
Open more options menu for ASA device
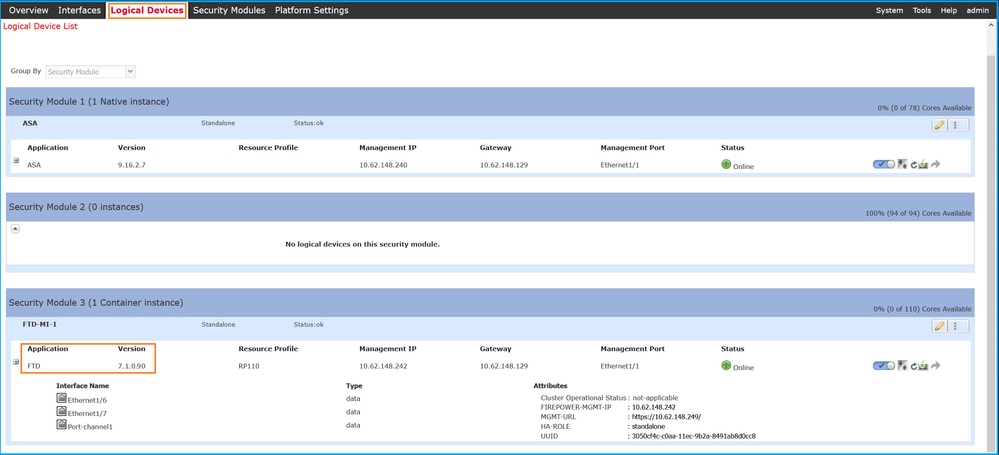tap(958, 126)
